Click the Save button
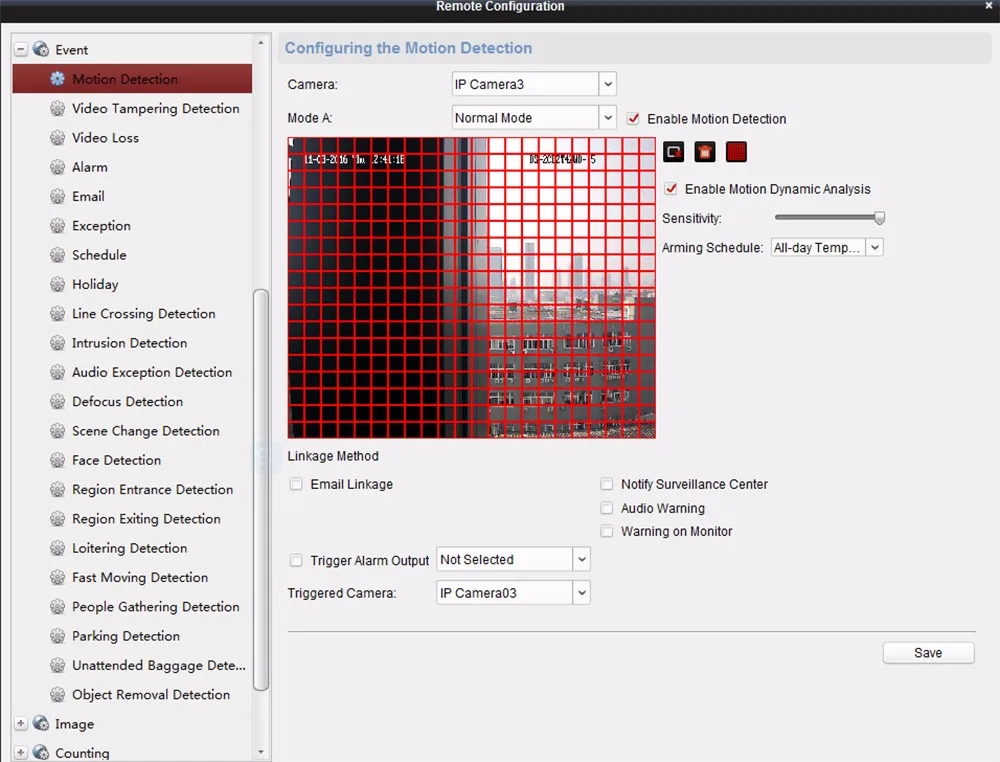 pos(928,652)
